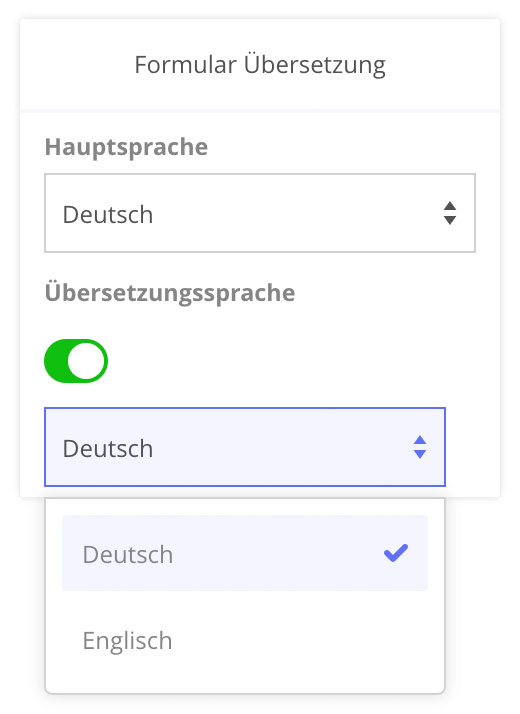Viewport: 520px width, 714px height.
Task: Click the blue sort arrows in translation select
Action: tap(420, 447)
